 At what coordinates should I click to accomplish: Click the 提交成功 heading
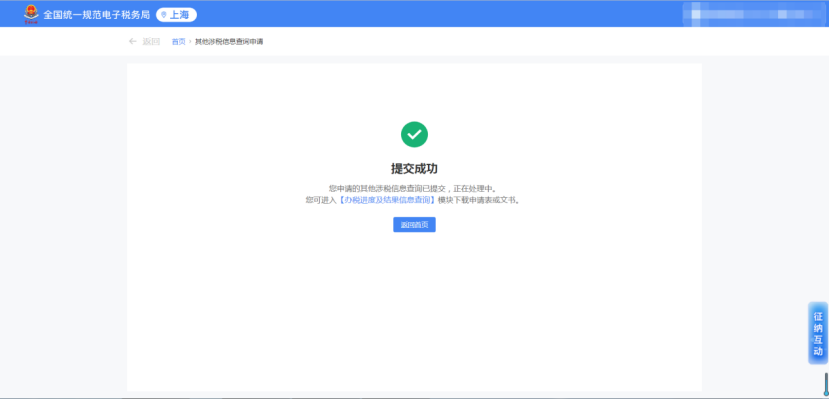414,169
